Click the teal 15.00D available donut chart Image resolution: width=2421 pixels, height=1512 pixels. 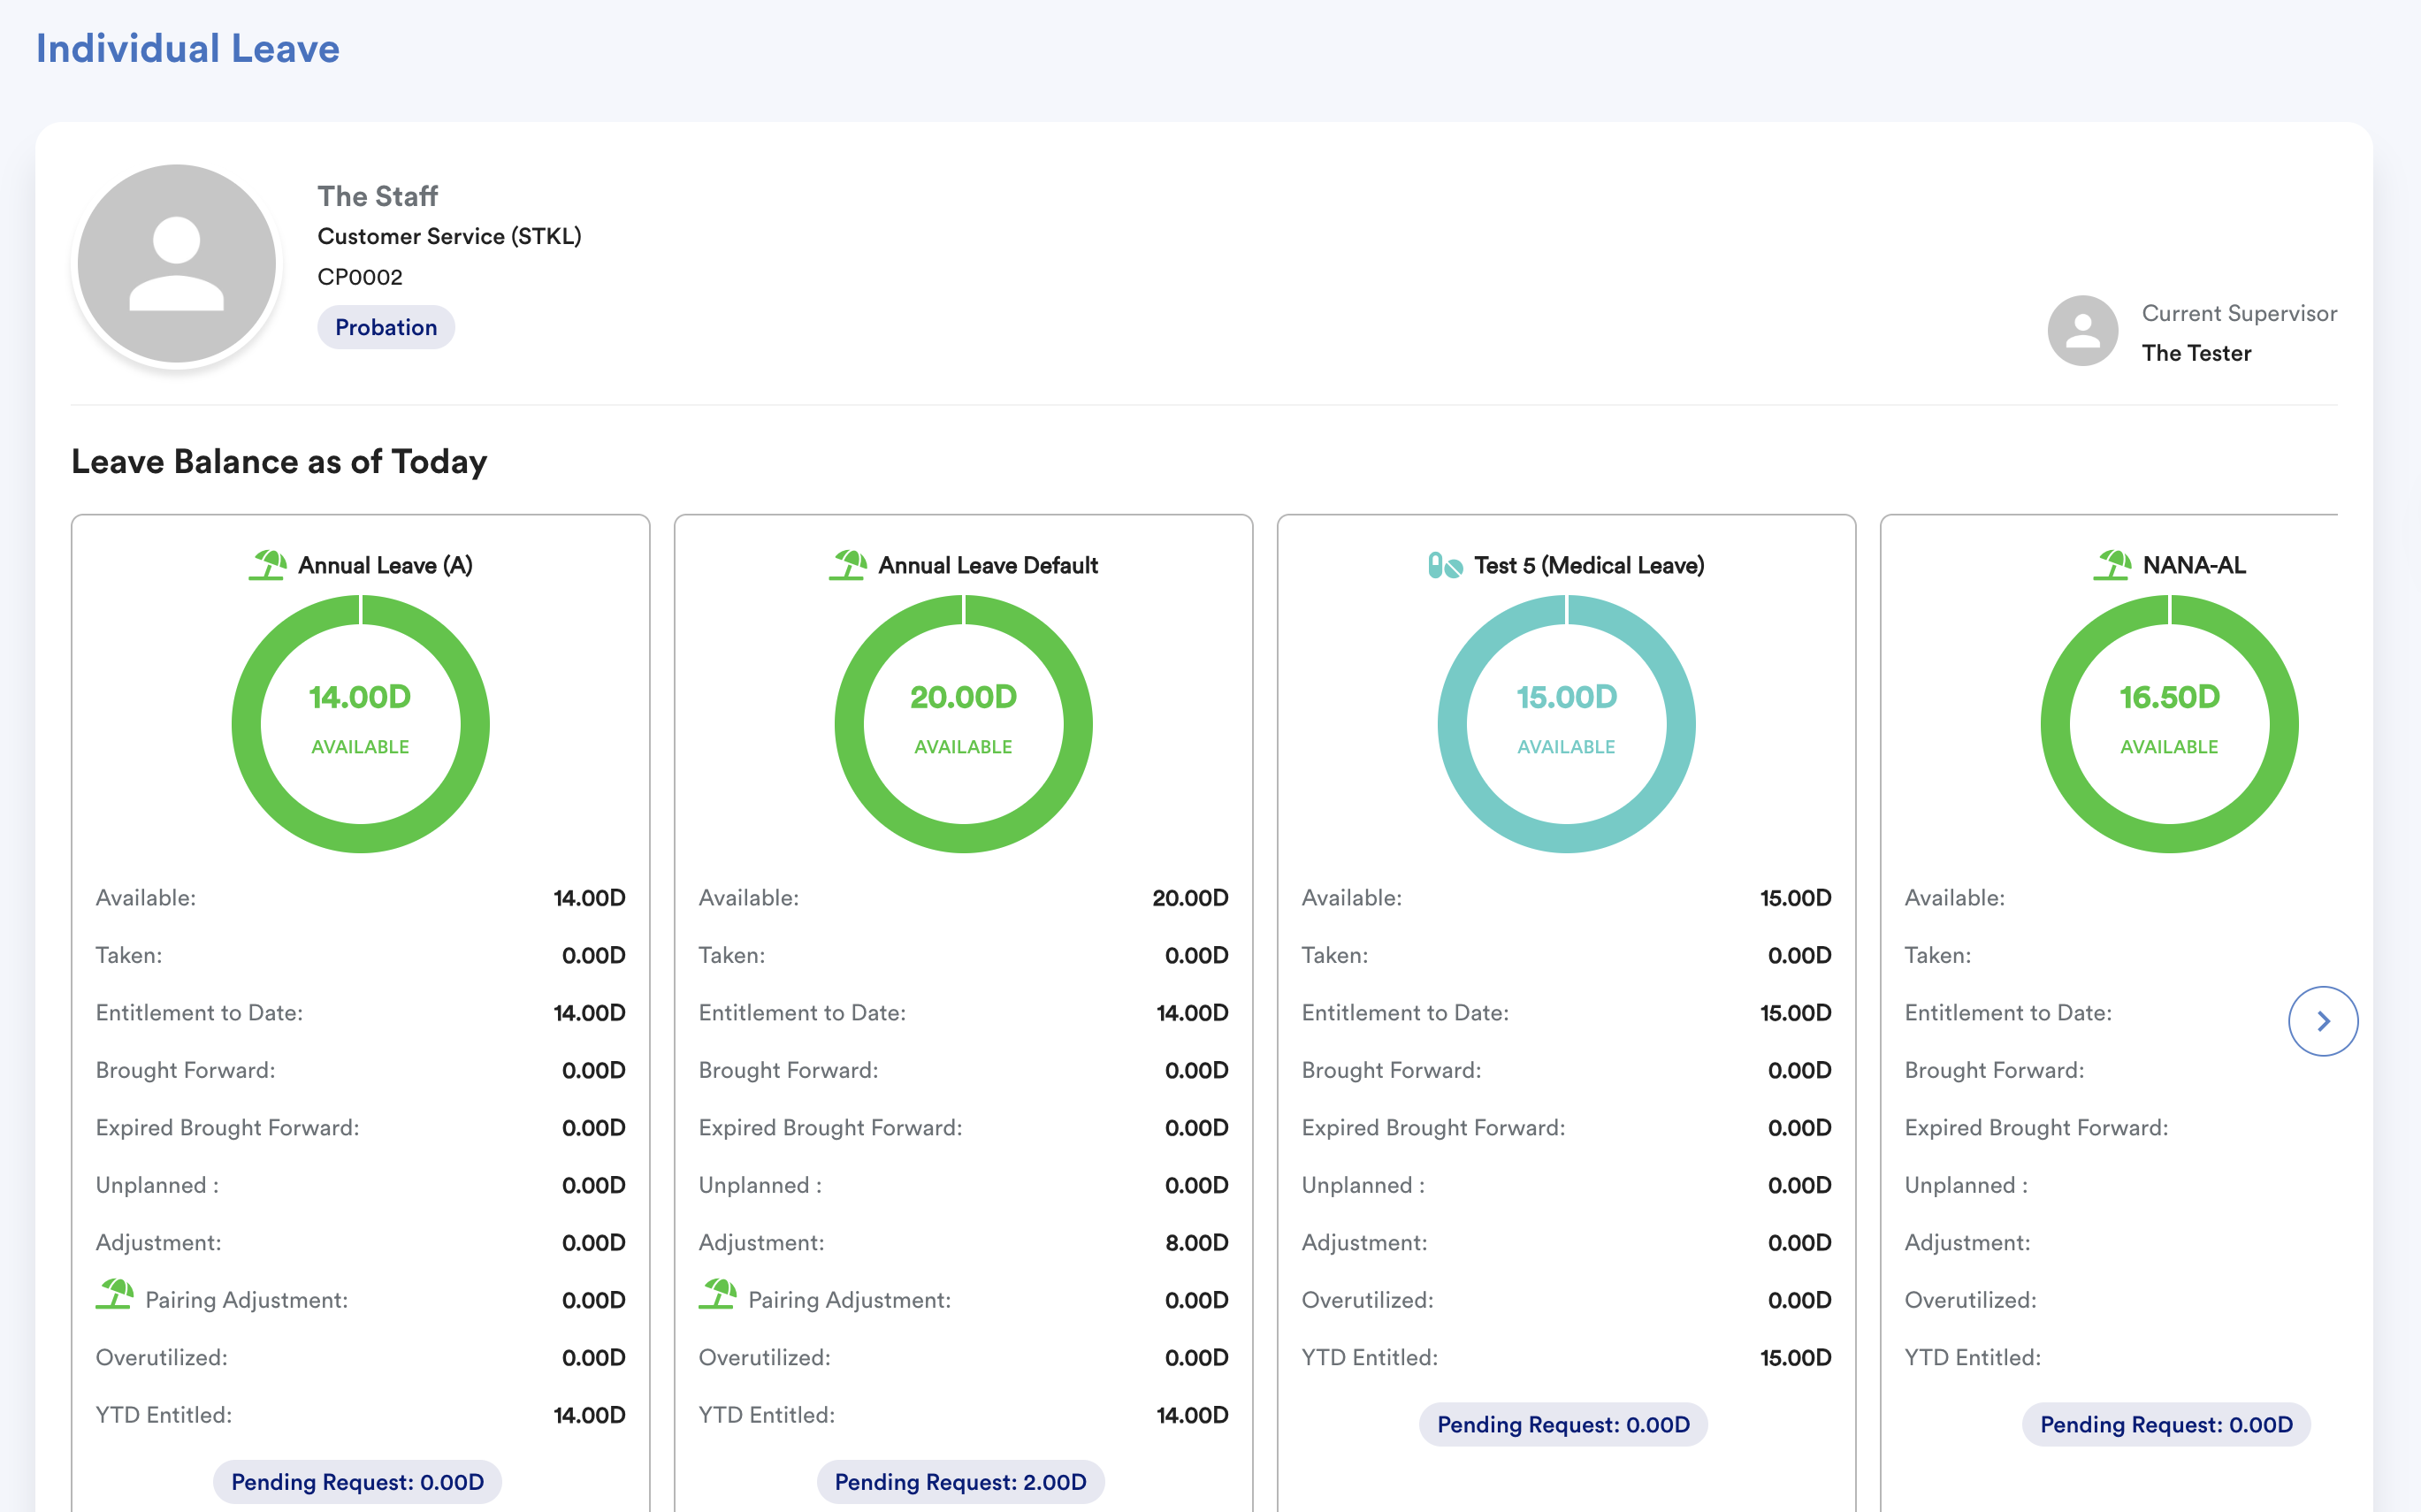1566,723
